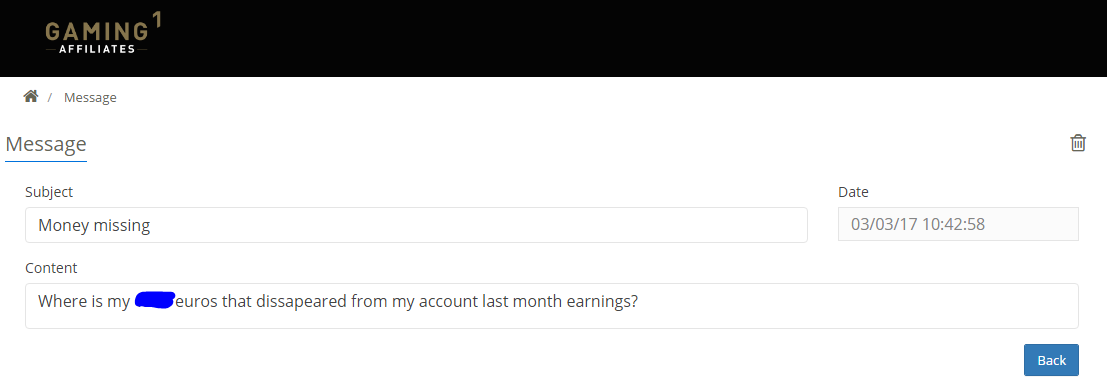Select the blue redacted scribble mark
This screenshot has width=1107, height=388.
click(x=155, y=301)
